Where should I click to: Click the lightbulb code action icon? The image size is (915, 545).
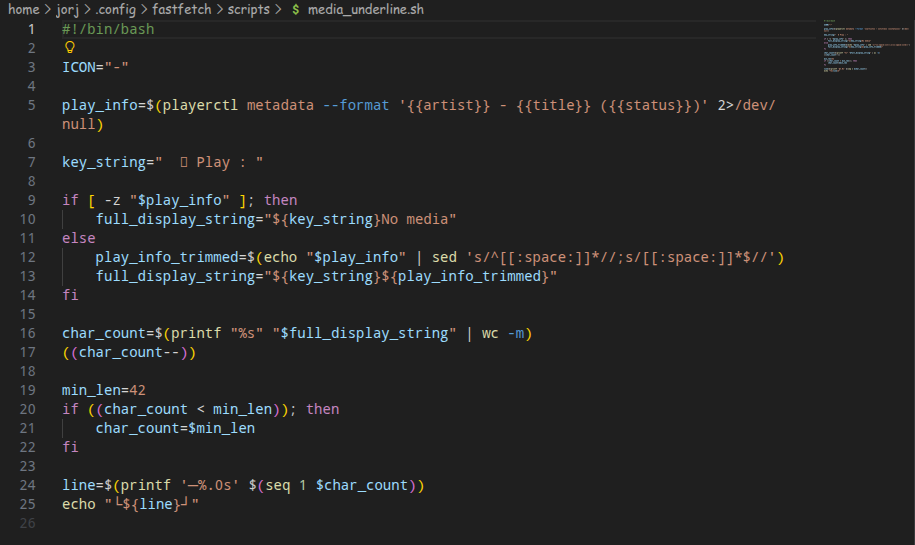pos(69,47)
